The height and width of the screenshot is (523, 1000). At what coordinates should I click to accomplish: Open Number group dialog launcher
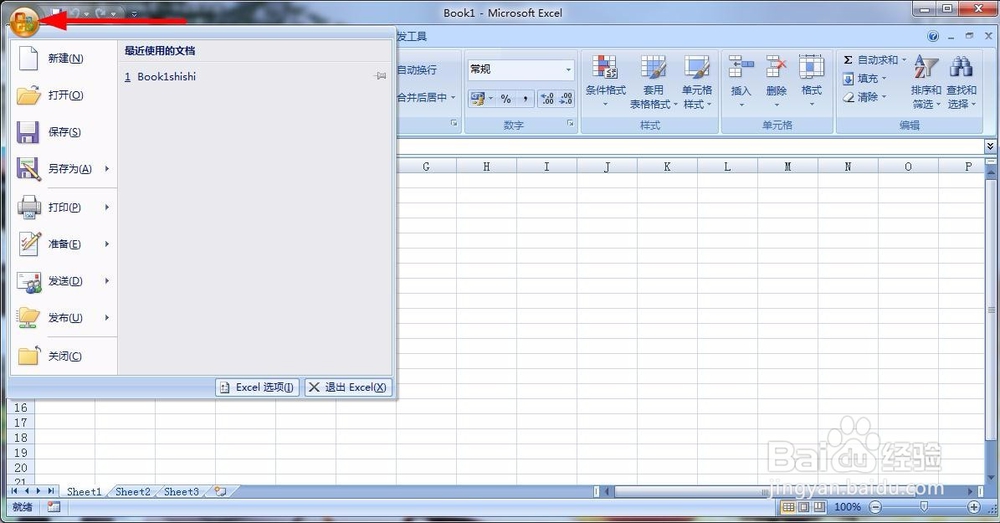(570, 123)
